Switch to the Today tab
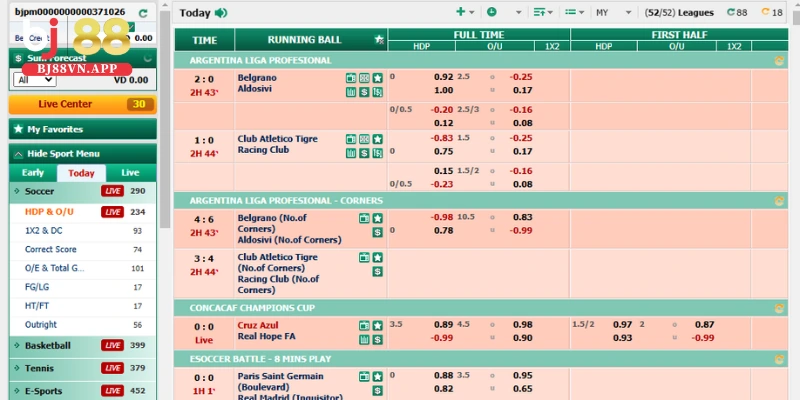This screenshot has width=800, height=400. (81, 173)
